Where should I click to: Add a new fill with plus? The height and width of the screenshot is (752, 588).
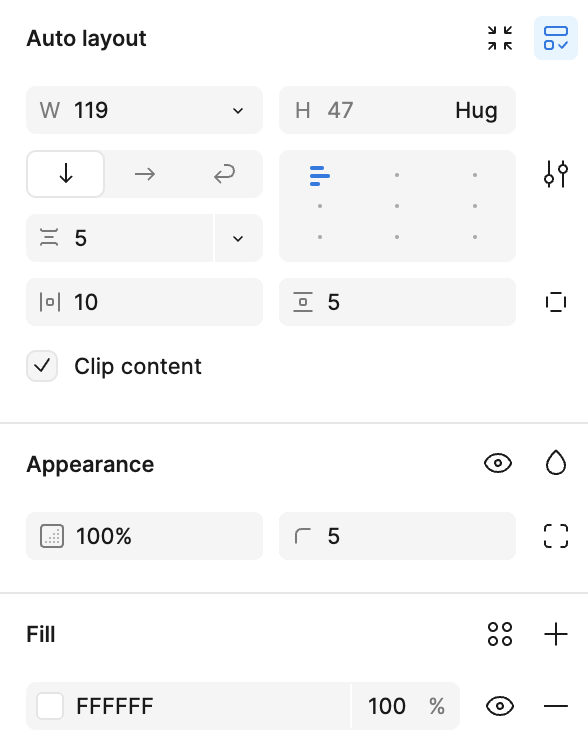[x=556, y=634]
